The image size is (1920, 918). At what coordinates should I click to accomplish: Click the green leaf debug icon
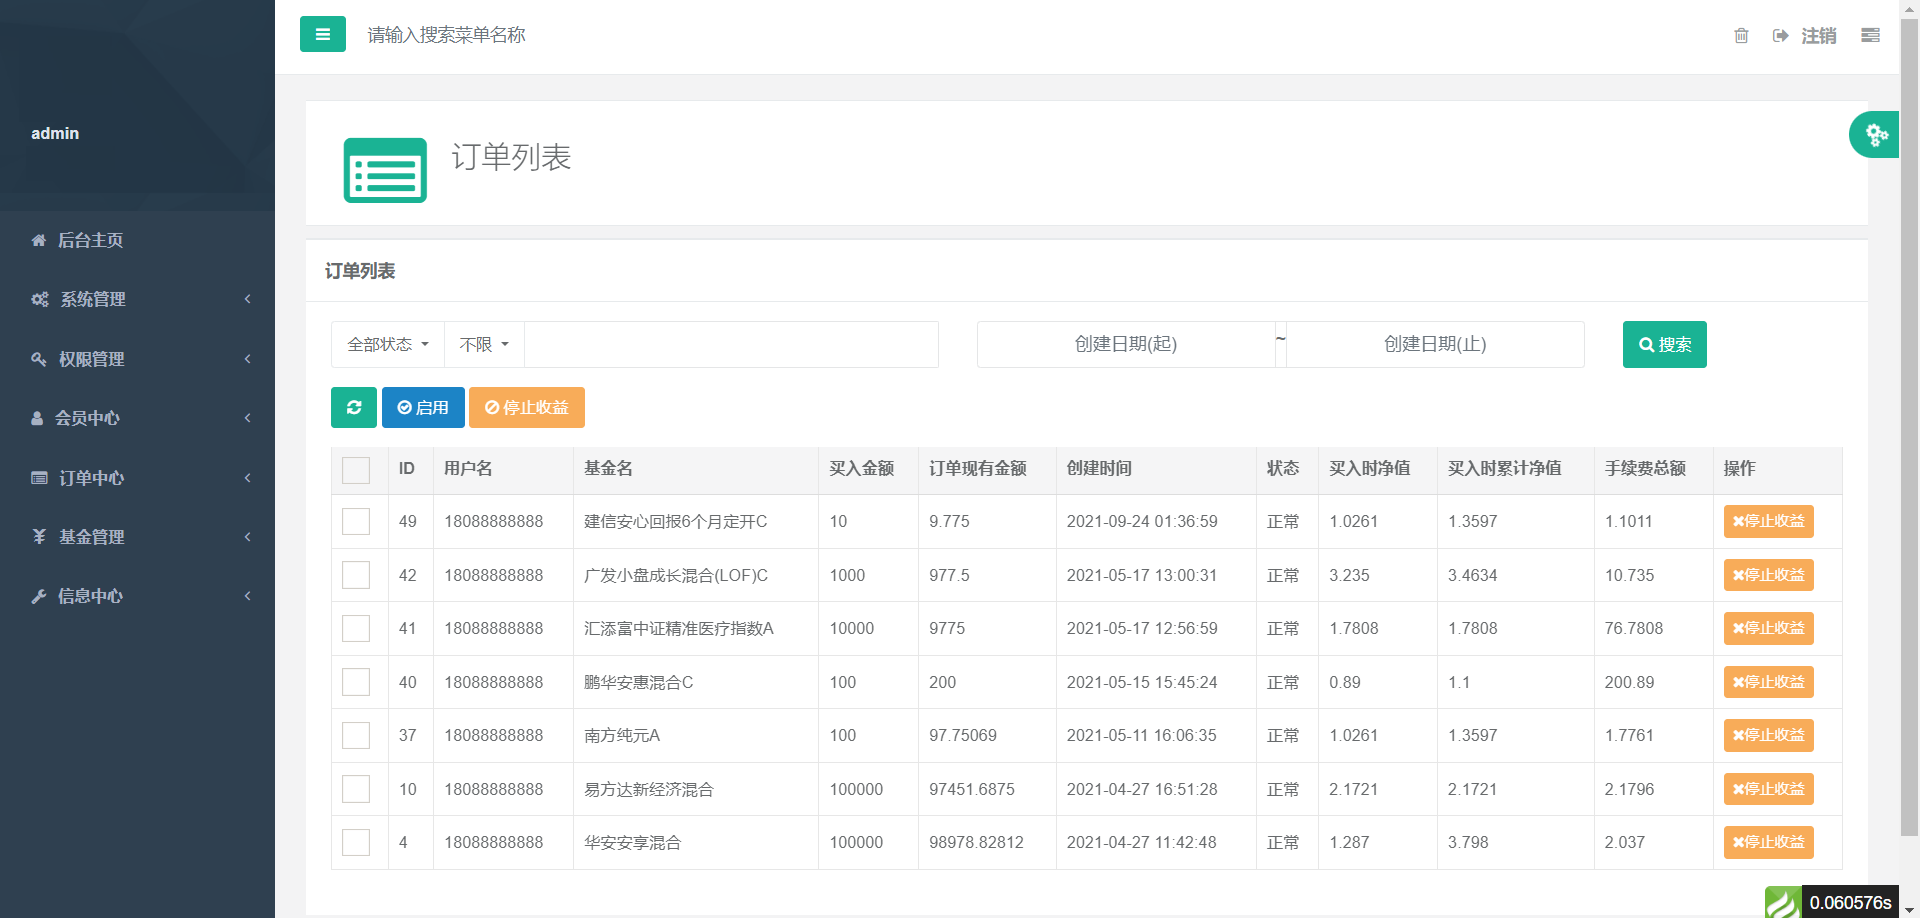[1782, 902]
